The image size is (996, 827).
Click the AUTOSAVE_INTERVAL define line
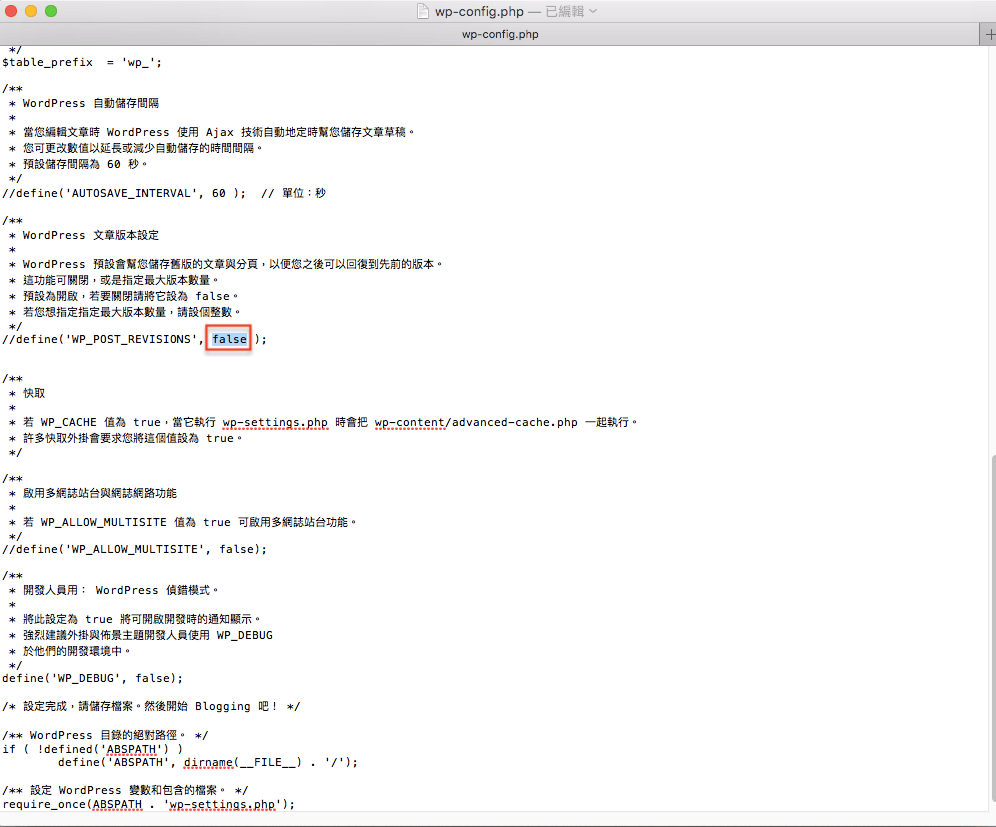tap(164, 193)
